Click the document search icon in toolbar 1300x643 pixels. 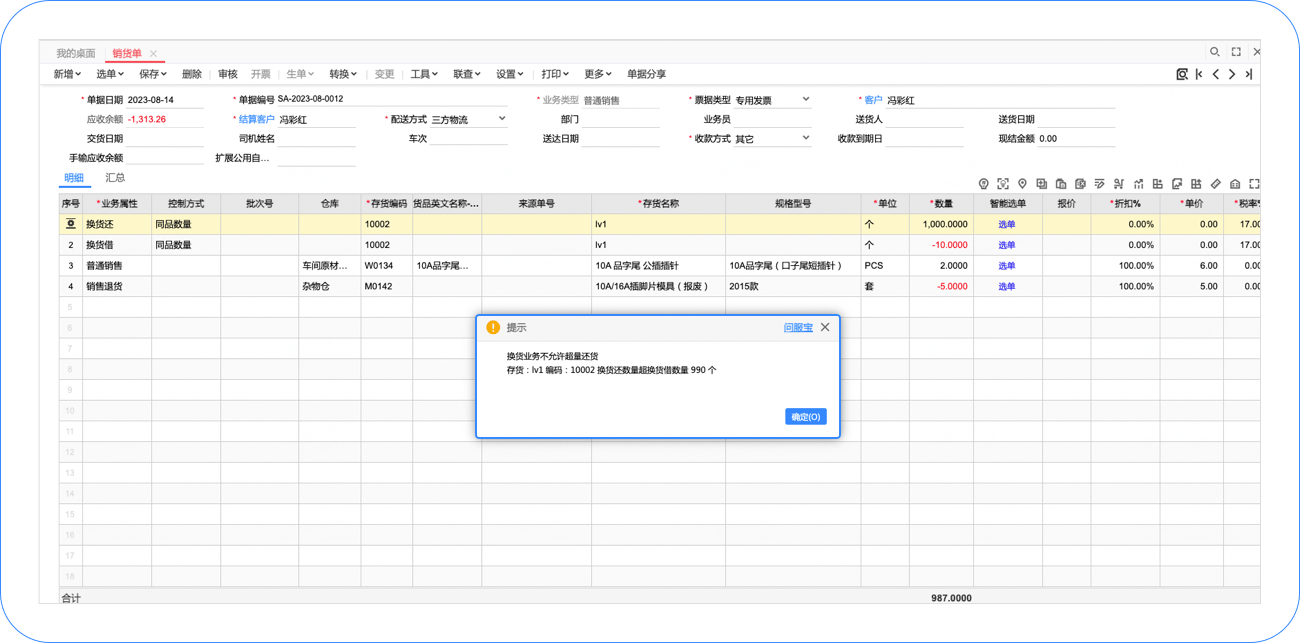(x=1182, y=74)
